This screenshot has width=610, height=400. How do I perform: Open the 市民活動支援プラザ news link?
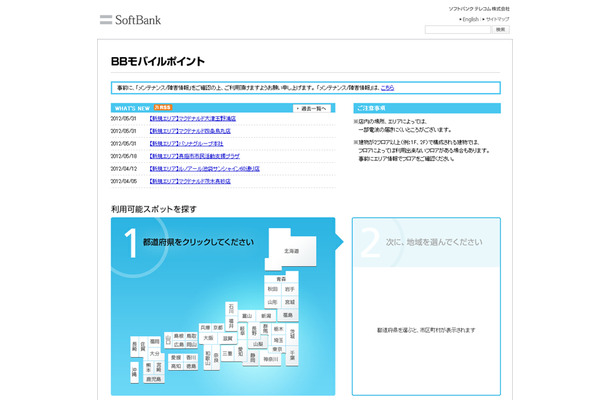195,156
